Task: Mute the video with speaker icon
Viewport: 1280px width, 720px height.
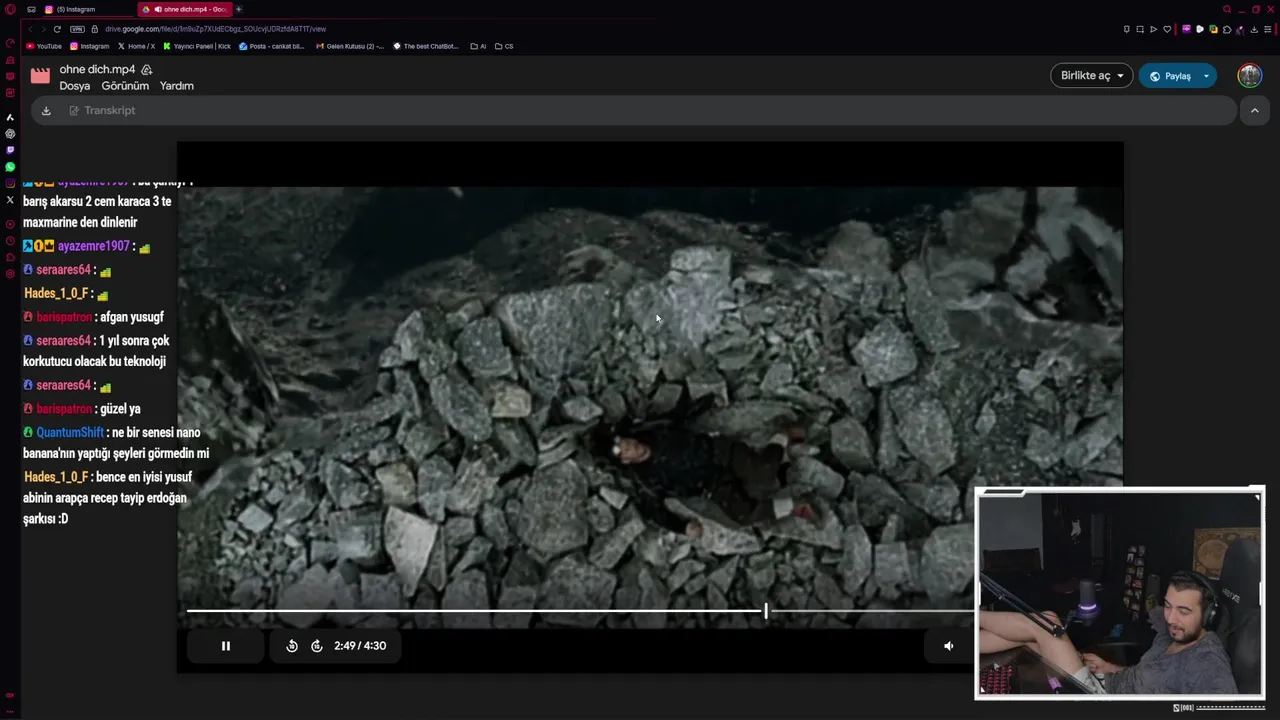Action: tap(949, 646)
